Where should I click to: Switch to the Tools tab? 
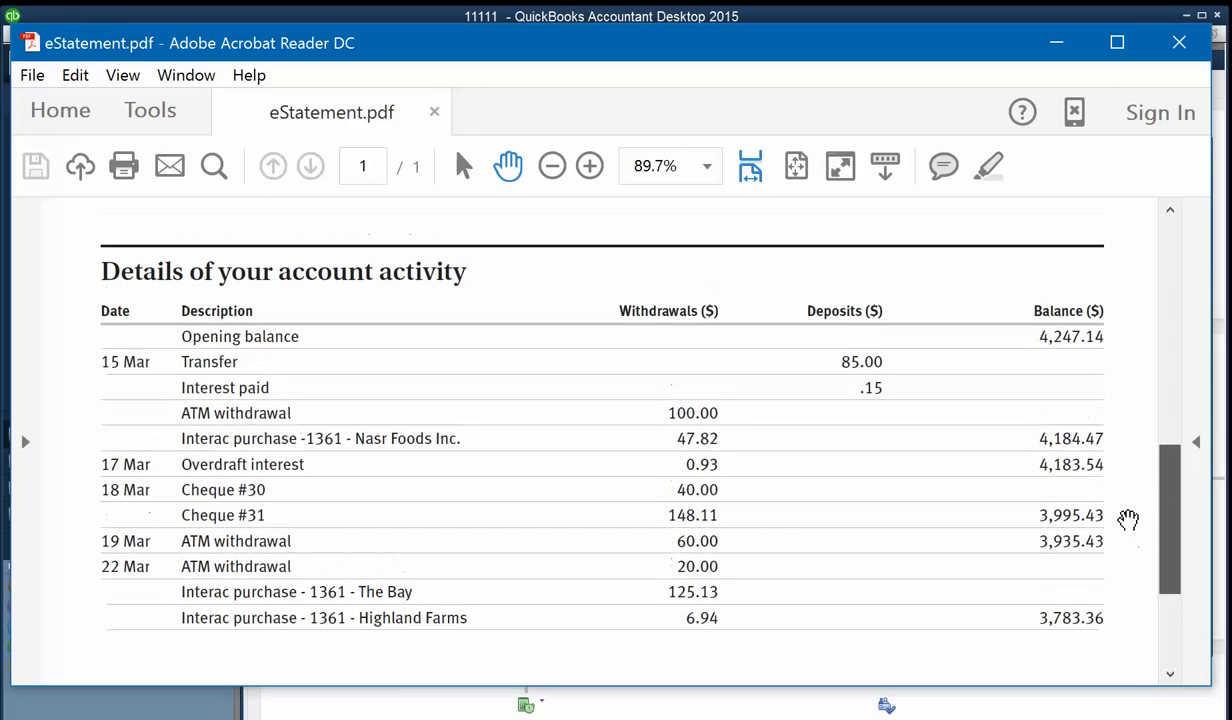coord(150,111)
